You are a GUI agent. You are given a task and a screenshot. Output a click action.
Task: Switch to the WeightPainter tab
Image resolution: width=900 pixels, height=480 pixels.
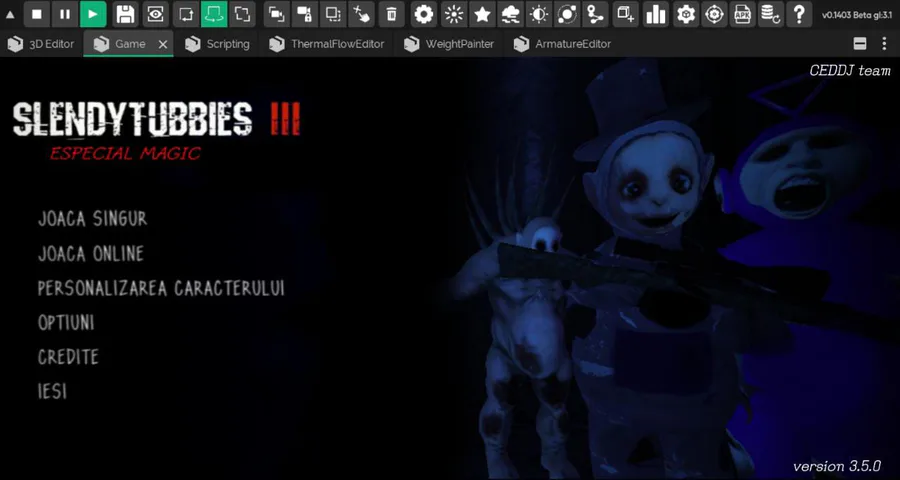coord(449,44)
